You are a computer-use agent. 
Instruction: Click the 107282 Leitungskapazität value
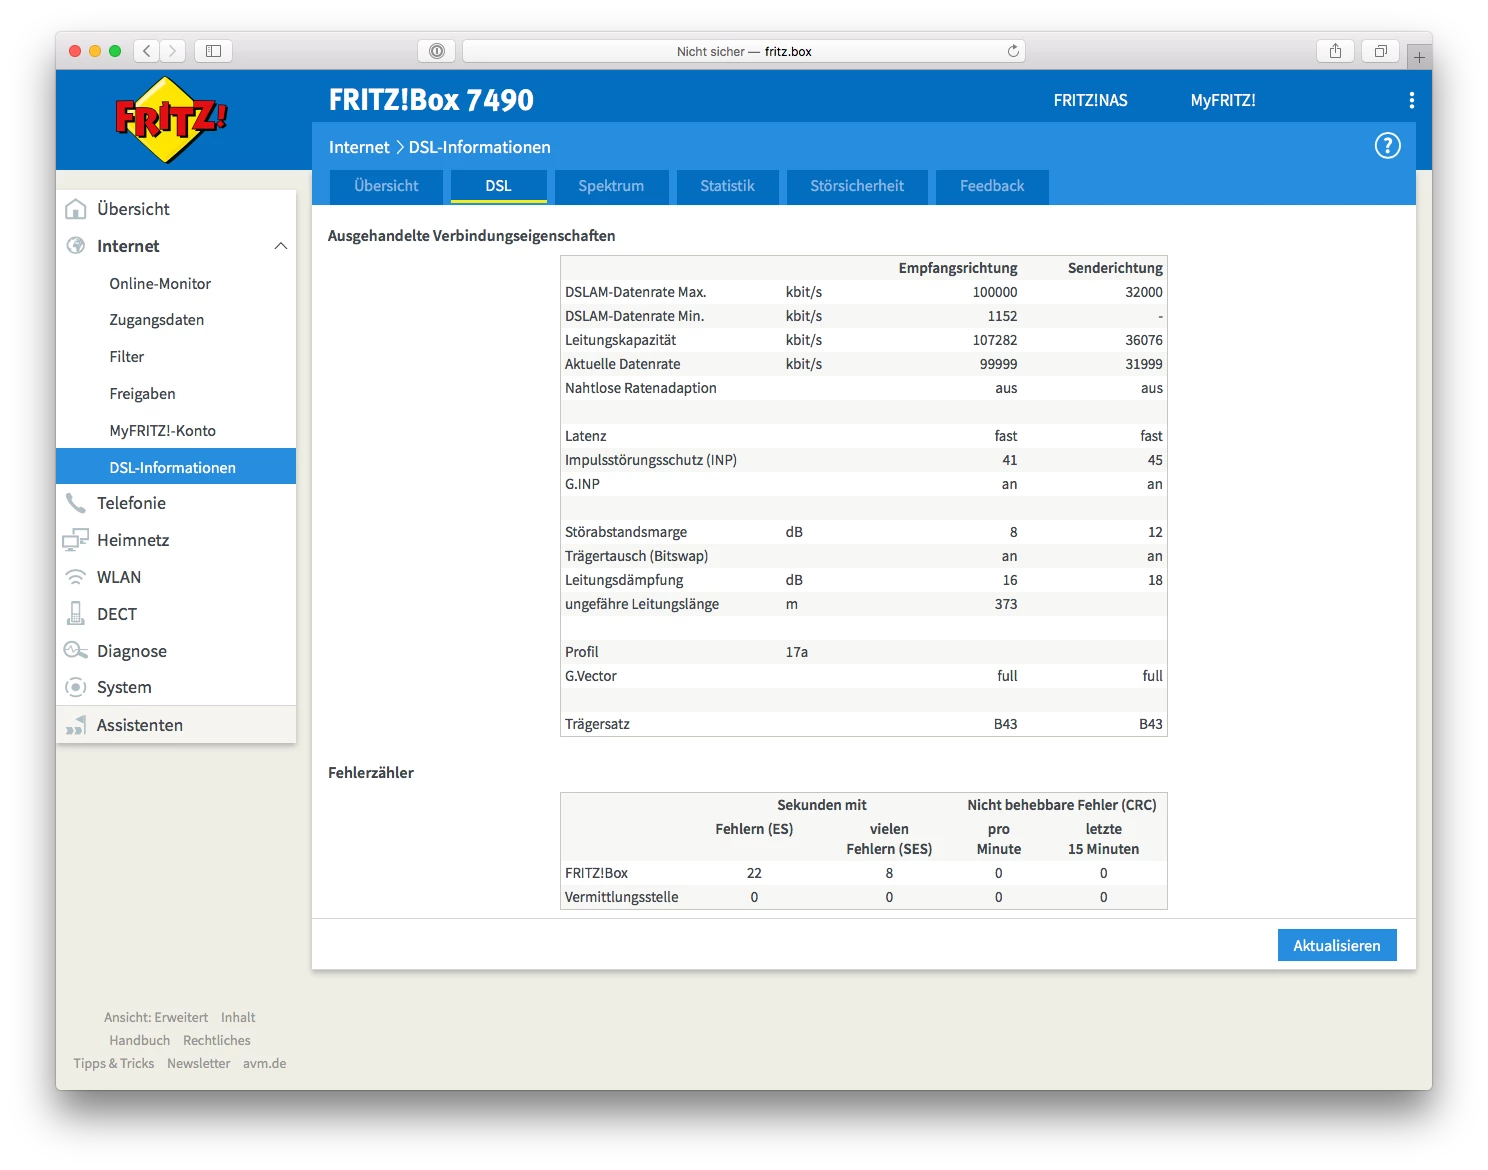point(995,340)
